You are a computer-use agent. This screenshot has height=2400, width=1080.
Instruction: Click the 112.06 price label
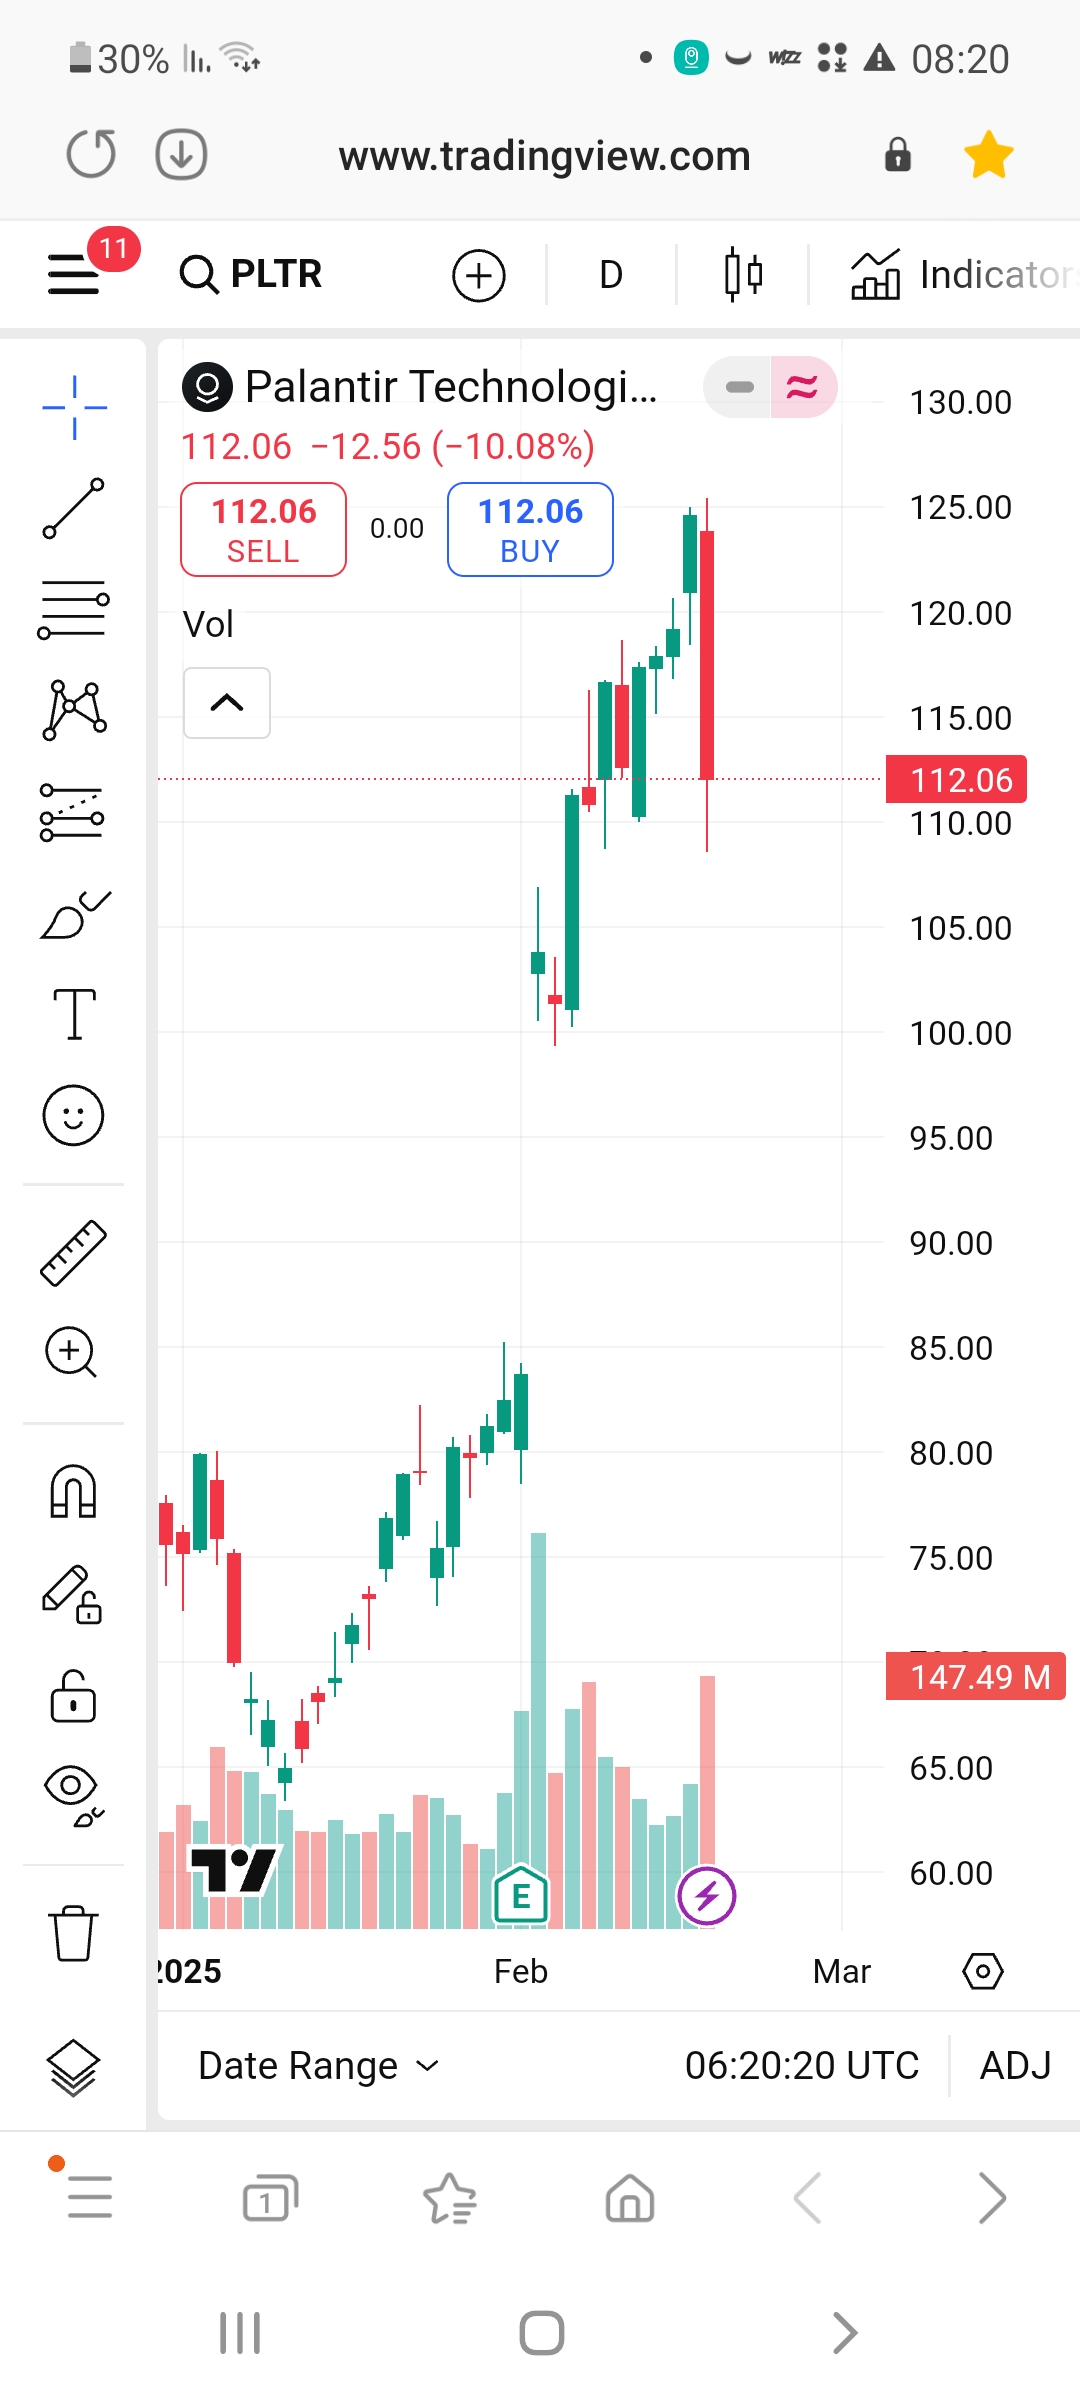957,779
